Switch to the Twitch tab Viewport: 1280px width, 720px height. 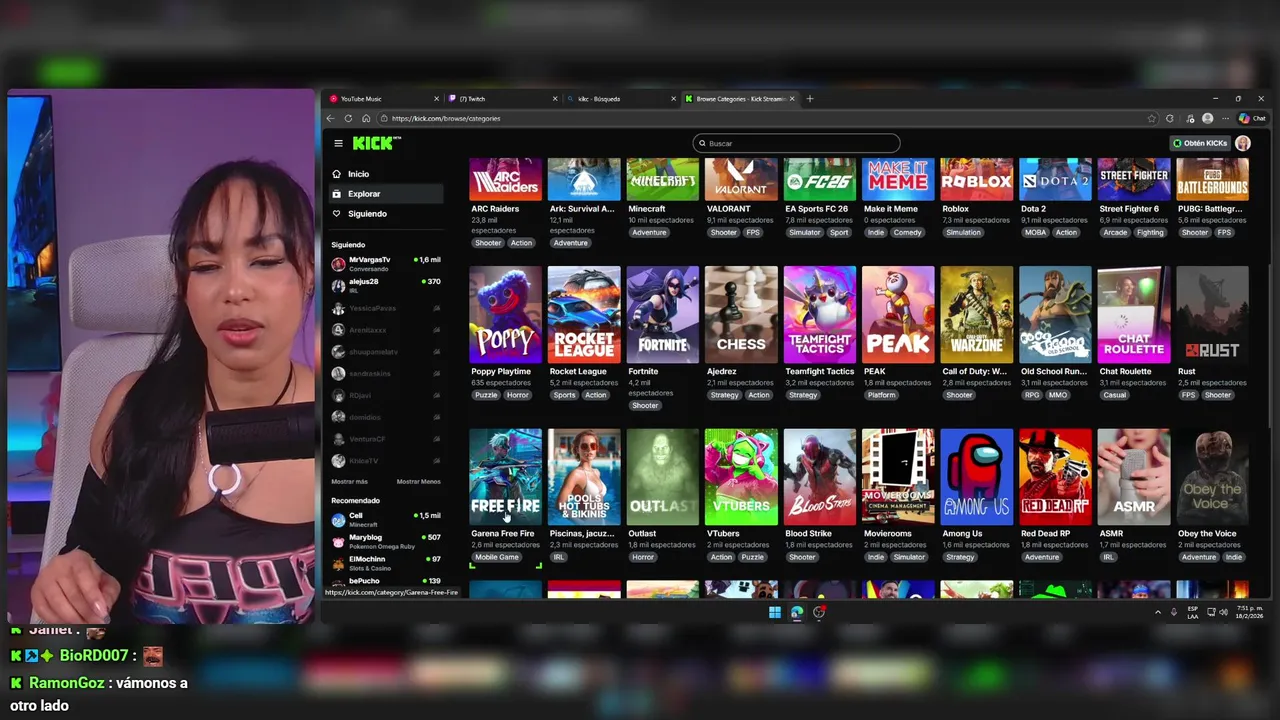(503, 99)
